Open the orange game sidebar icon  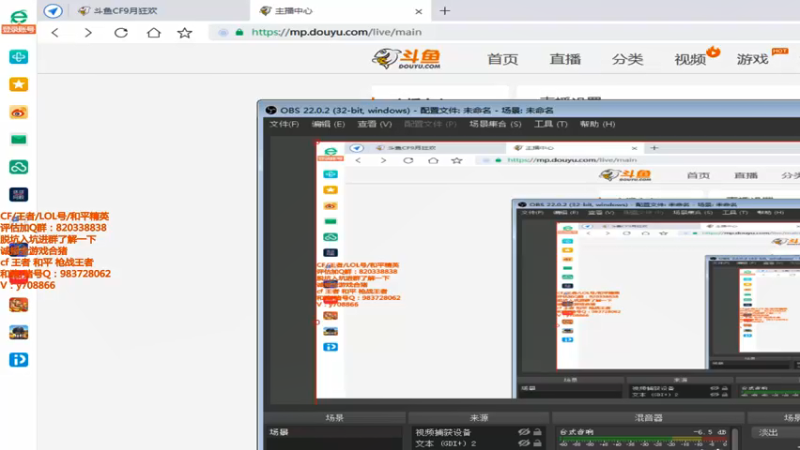point(18,305)
